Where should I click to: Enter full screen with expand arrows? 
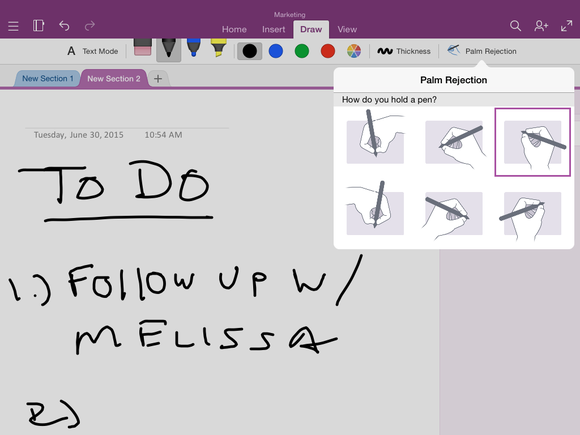pos(566,26)
